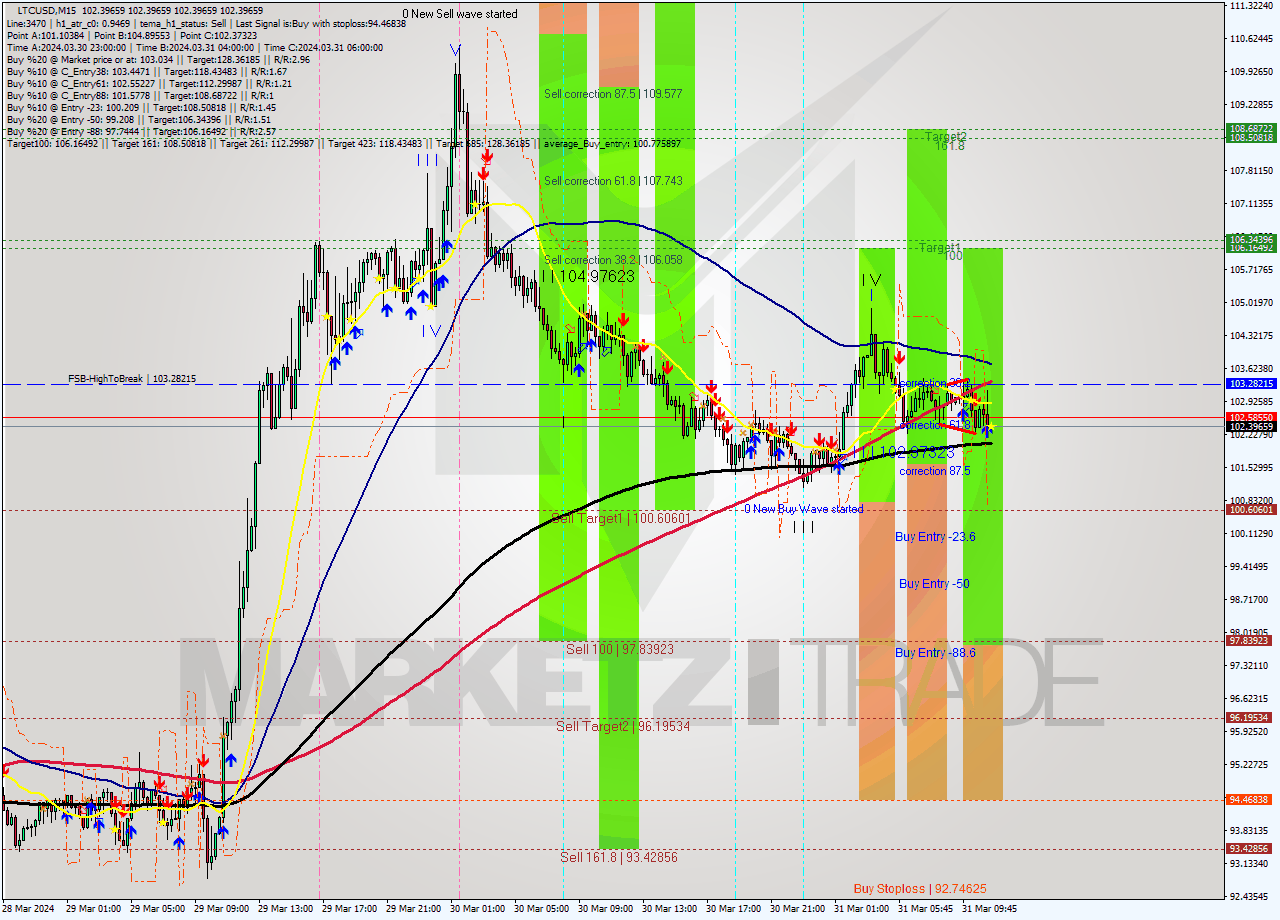
Task: Click the '31 Mar 09:45' time axis label
Action: click(988, 909)
